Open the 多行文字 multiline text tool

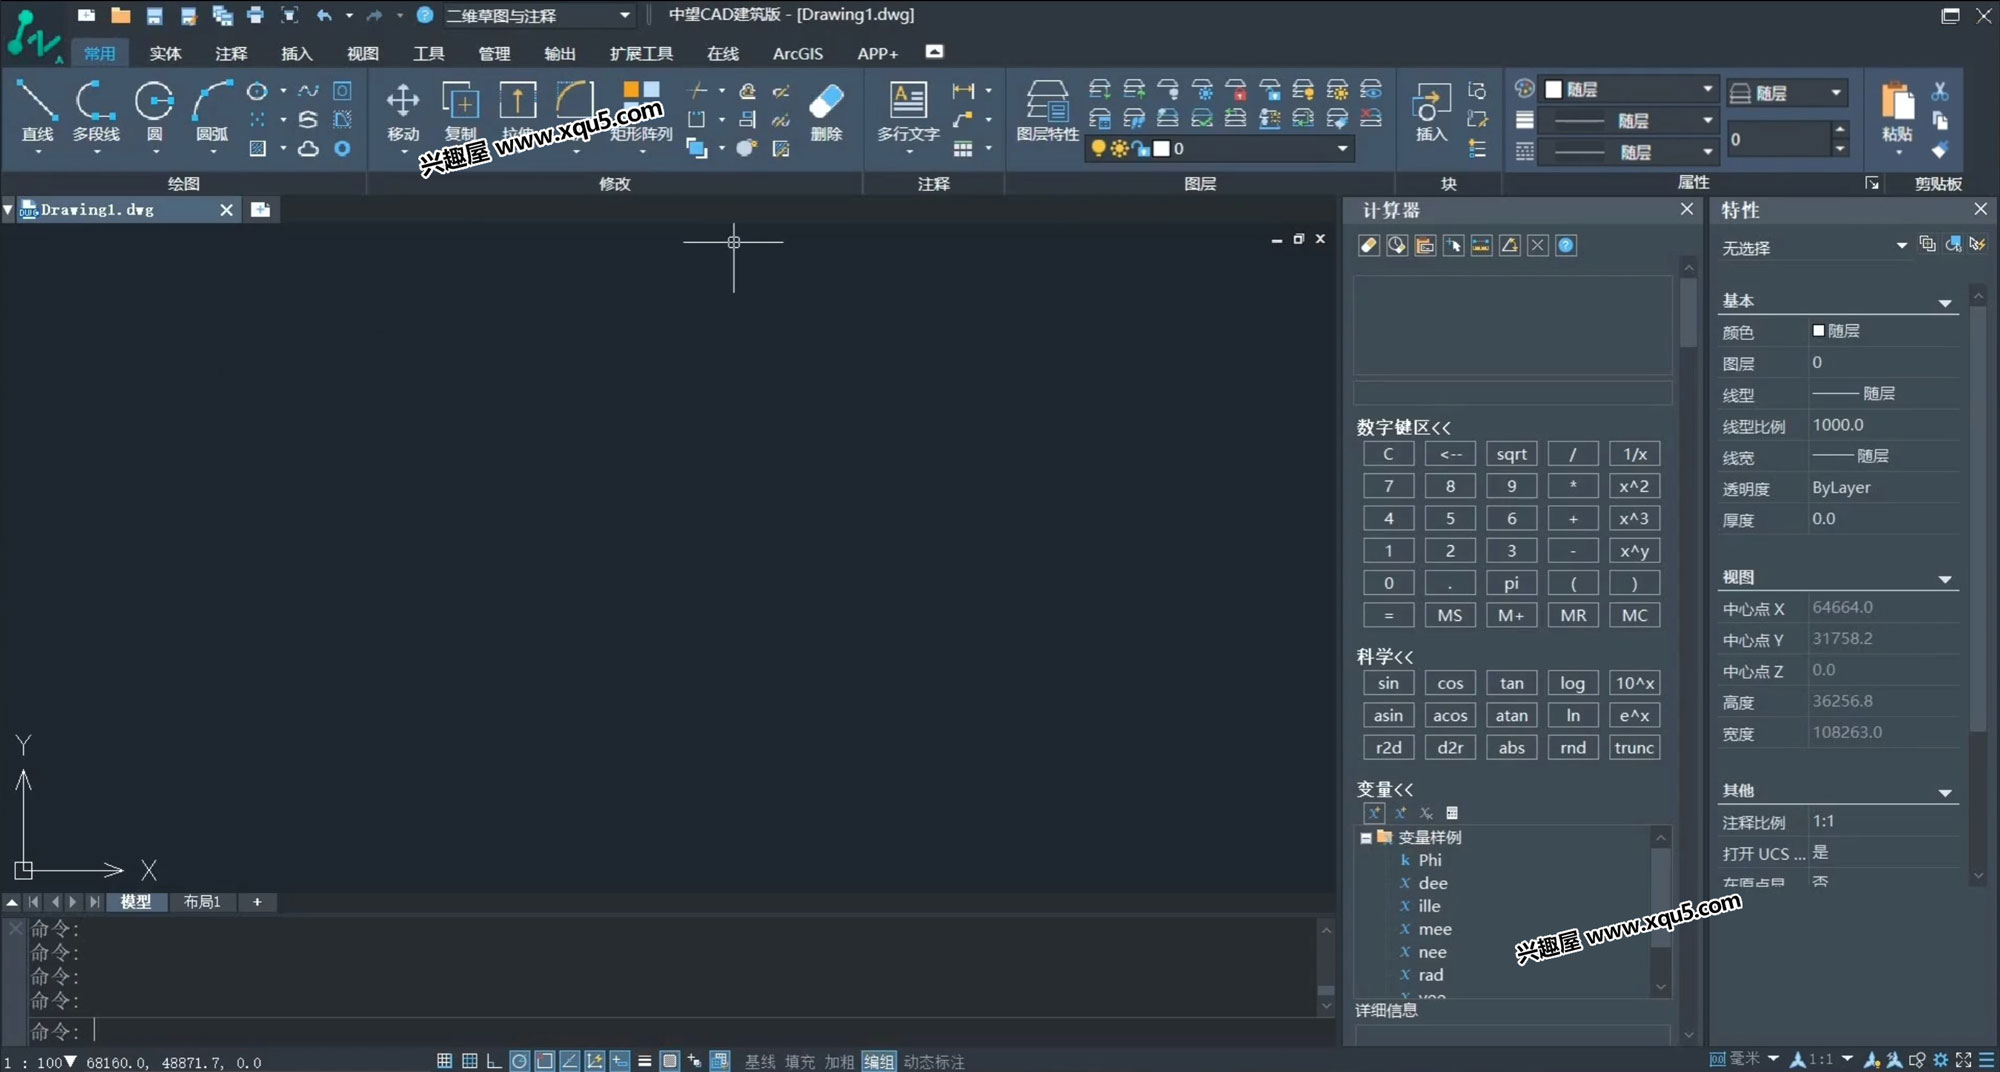(x=908, y=111)
